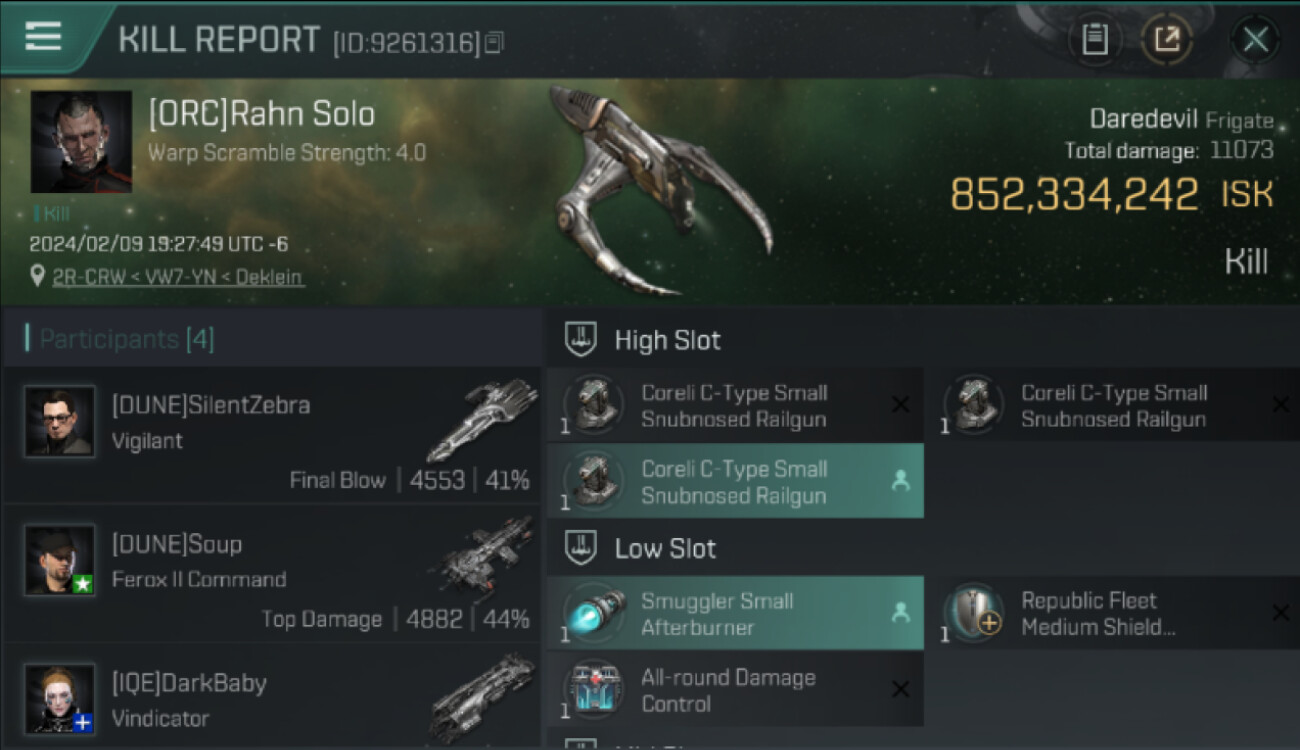Click the Republic Fleet Medium Shield icon
The height and width of the screenshot is (750, 1300).
click(x=974, y=613)
